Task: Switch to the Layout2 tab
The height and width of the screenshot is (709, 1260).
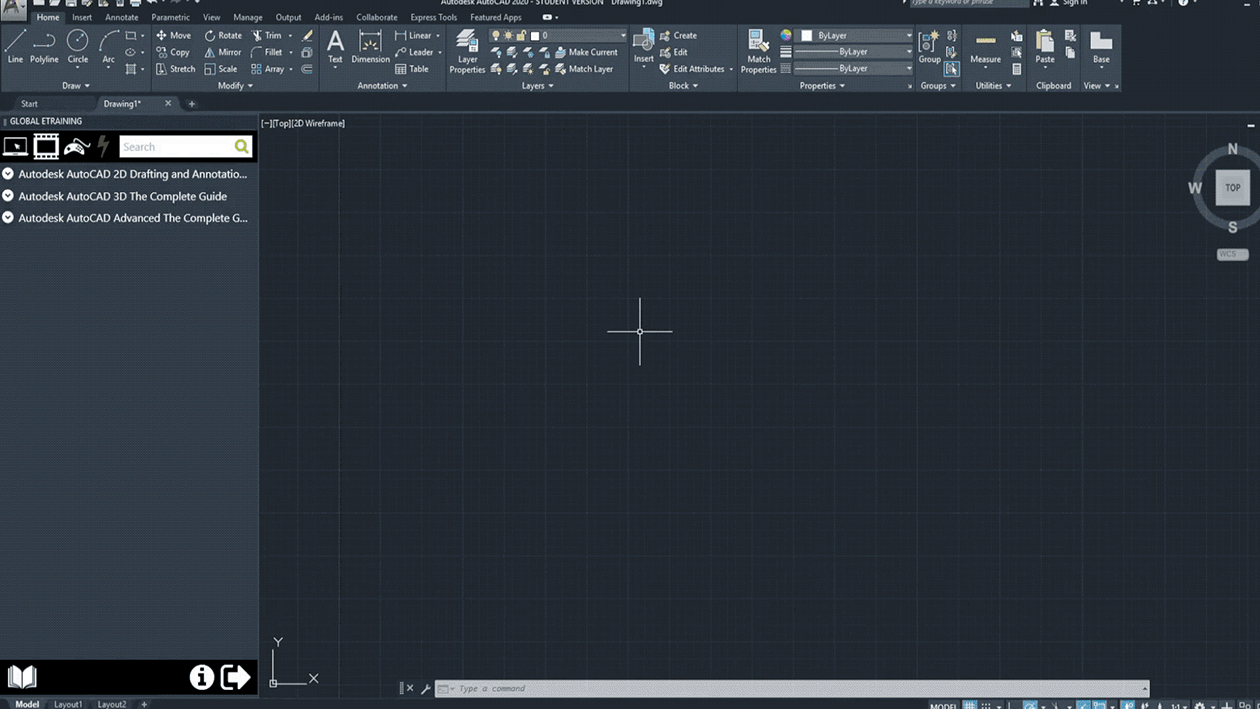Action: tap(112, 704)
